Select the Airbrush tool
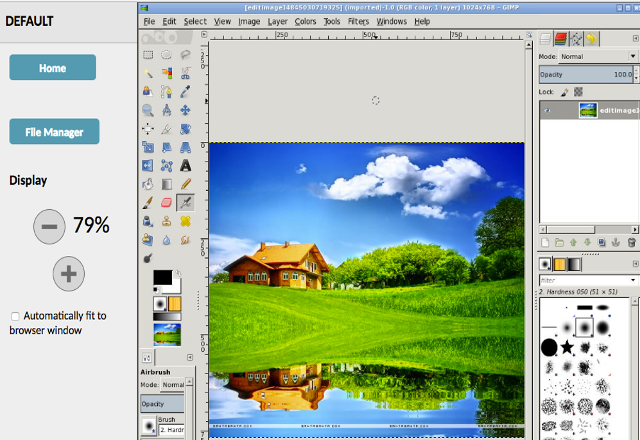The height and width of the screenshot is (440, 640). coord(185,202)
